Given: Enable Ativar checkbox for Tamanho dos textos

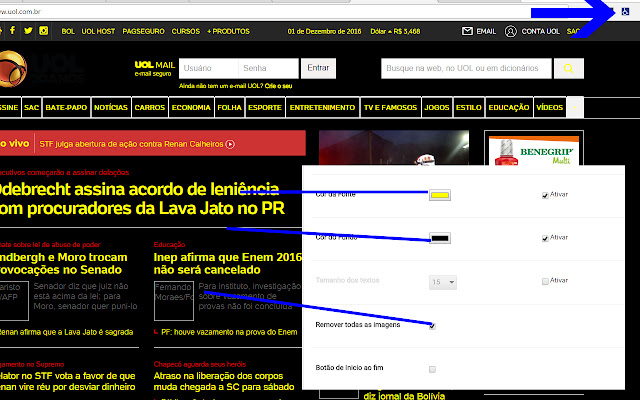Looking at the screenshot, I should [x=545, y=282].
